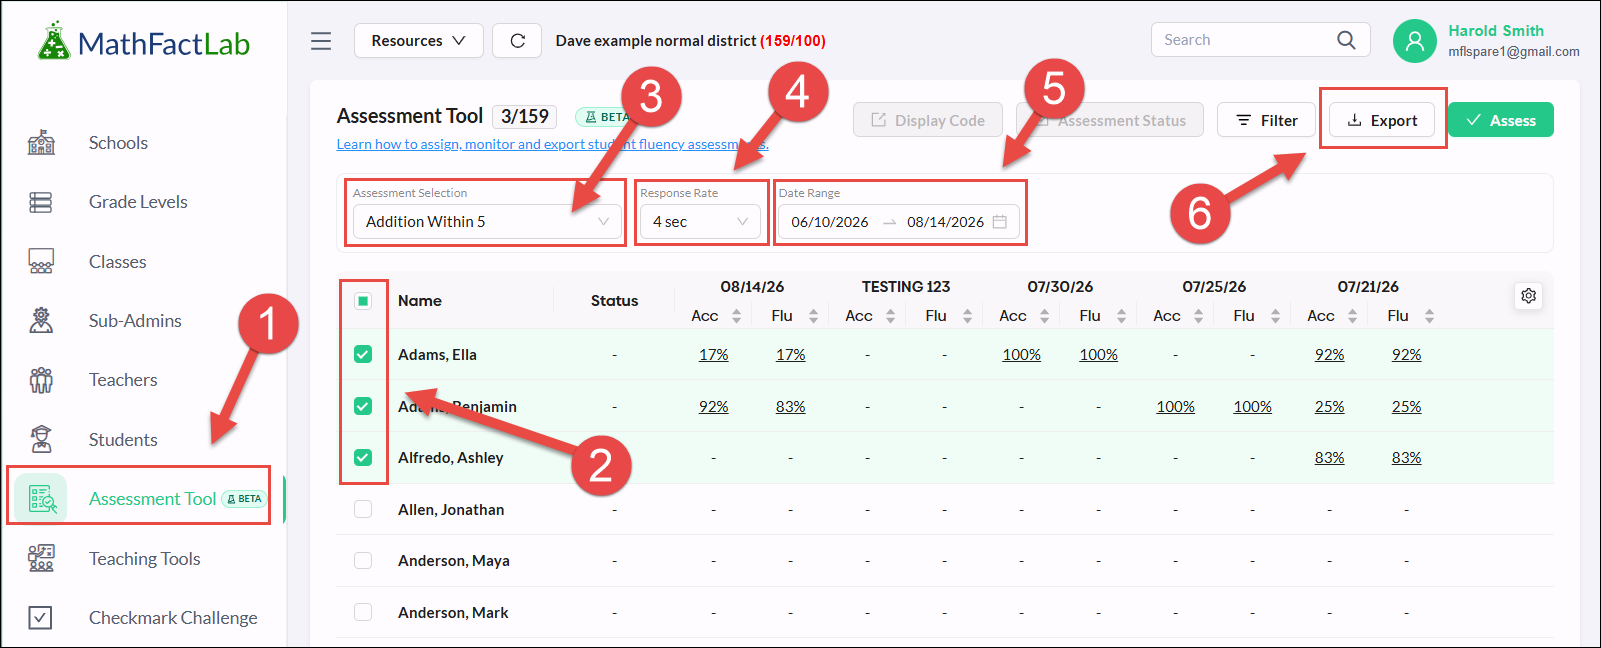
Task: Click the Export button
Action: tap(1382, 120)
